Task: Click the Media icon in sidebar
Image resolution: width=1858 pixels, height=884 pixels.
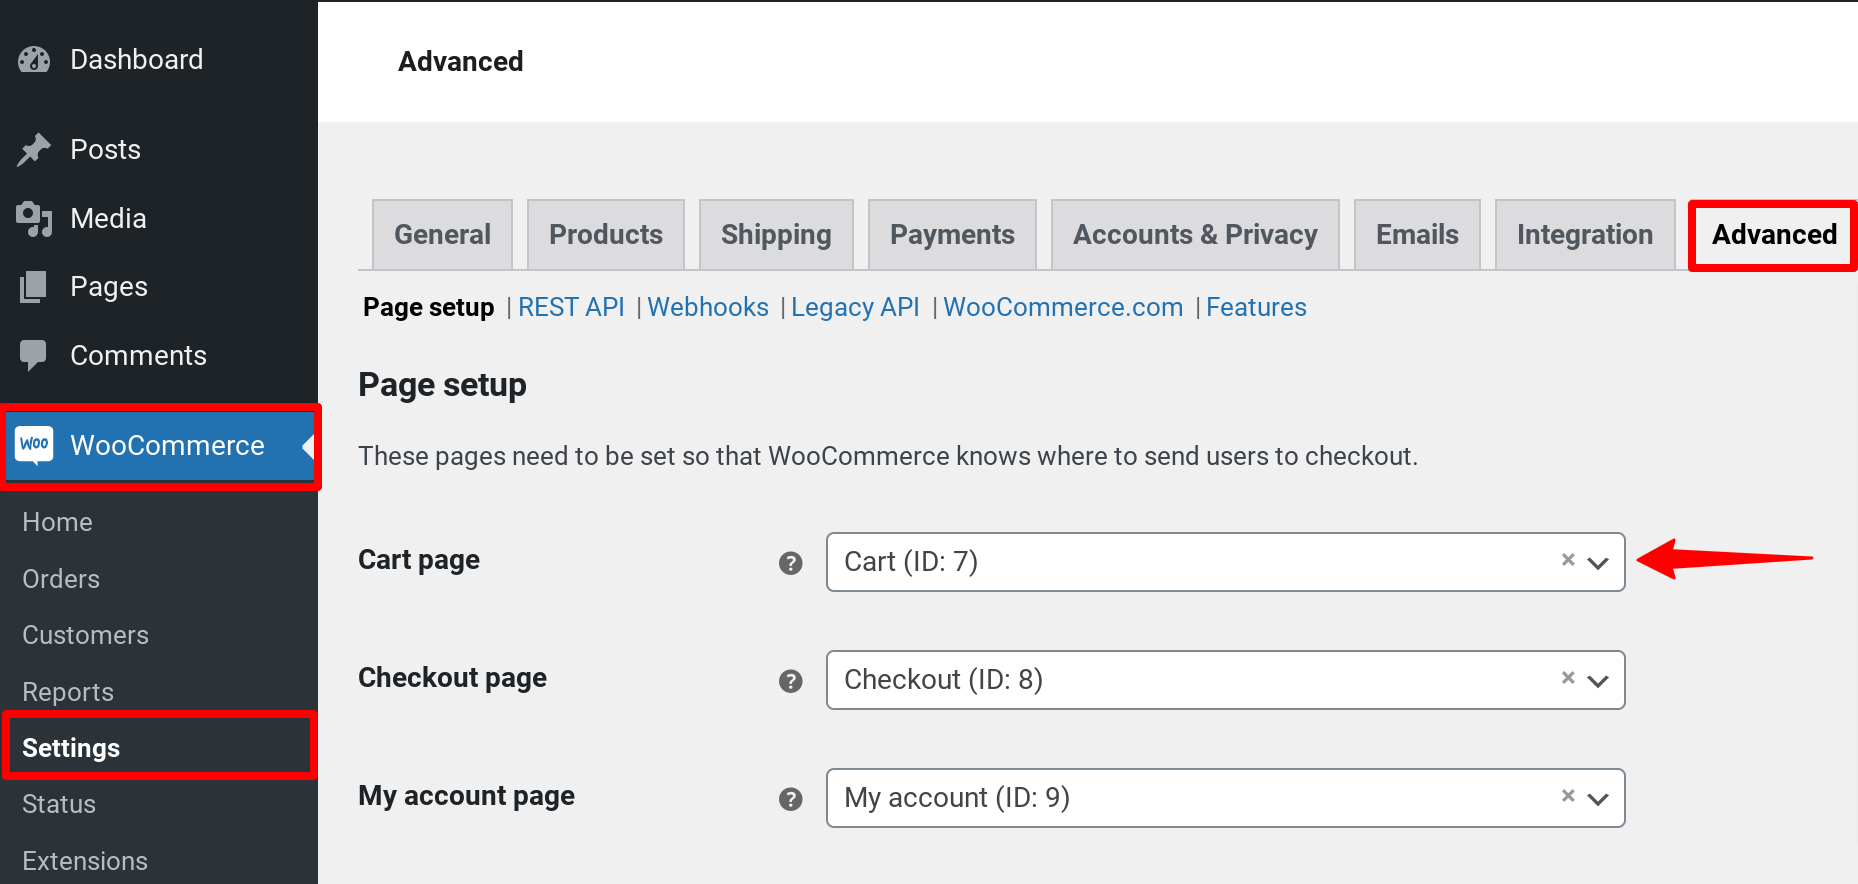Action: pyautogui.click(x=34, y=219)
